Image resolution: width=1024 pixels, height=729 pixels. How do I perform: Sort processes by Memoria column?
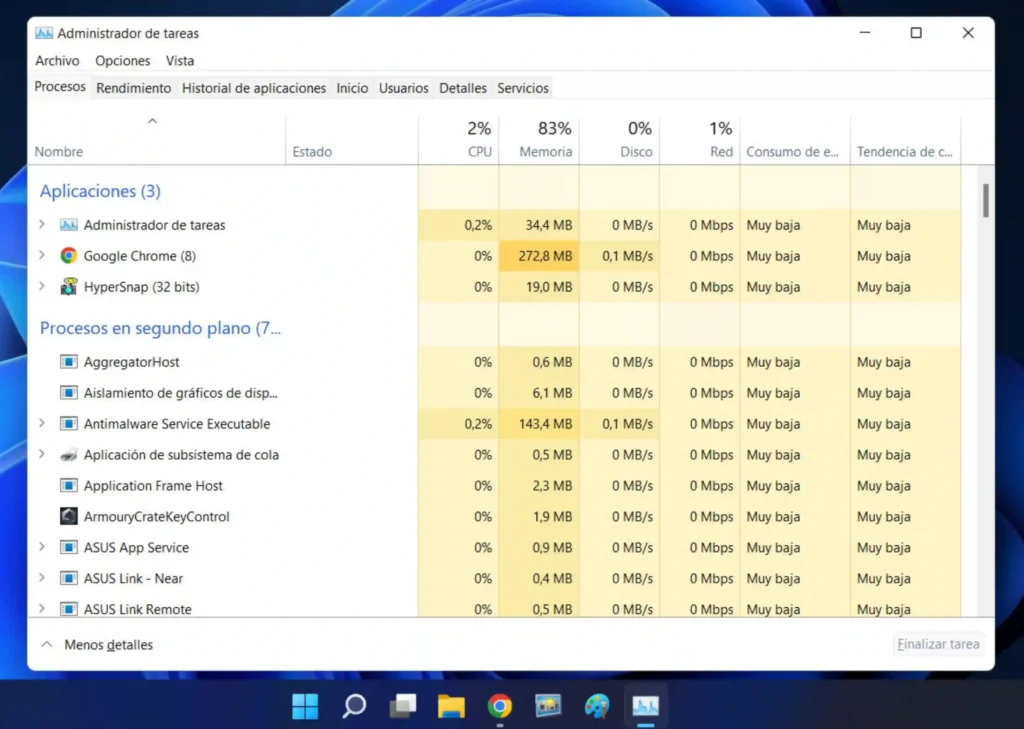[539, 140]
